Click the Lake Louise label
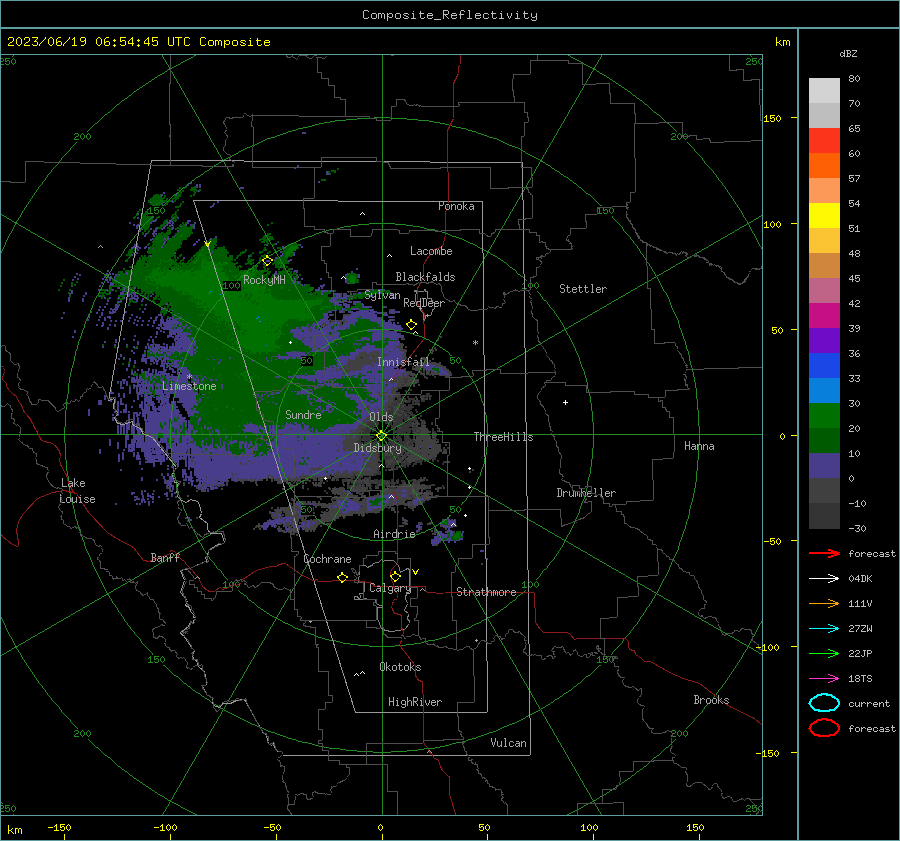 [77, 491]
